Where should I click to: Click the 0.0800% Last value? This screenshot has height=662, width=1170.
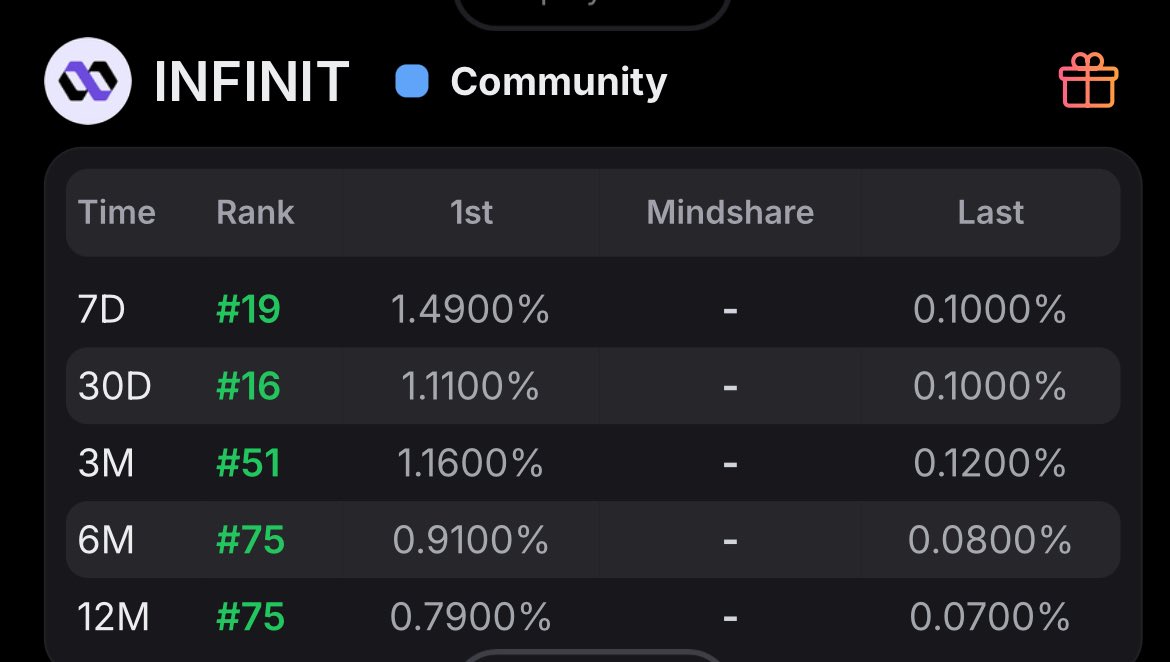point(989,540)
